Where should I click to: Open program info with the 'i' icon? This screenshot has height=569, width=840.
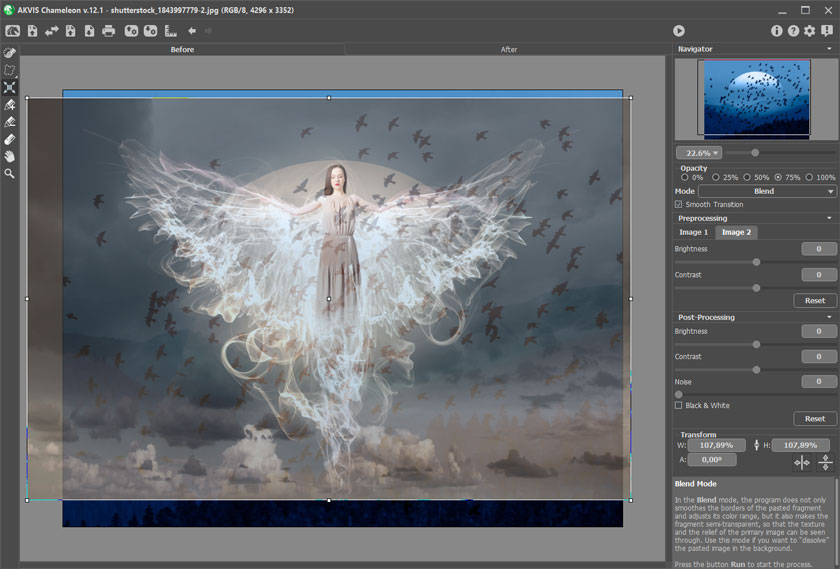click(776, 31)
